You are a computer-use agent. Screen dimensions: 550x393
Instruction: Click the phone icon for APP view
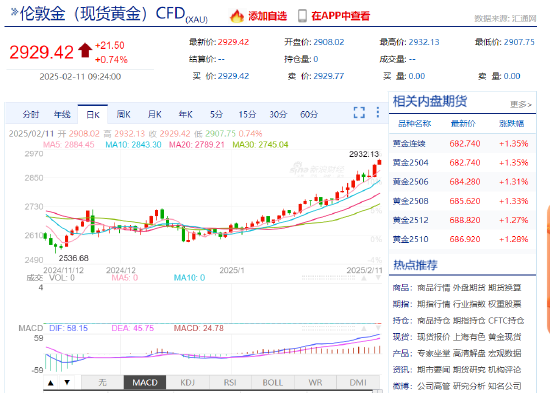[x=302, y=16]
